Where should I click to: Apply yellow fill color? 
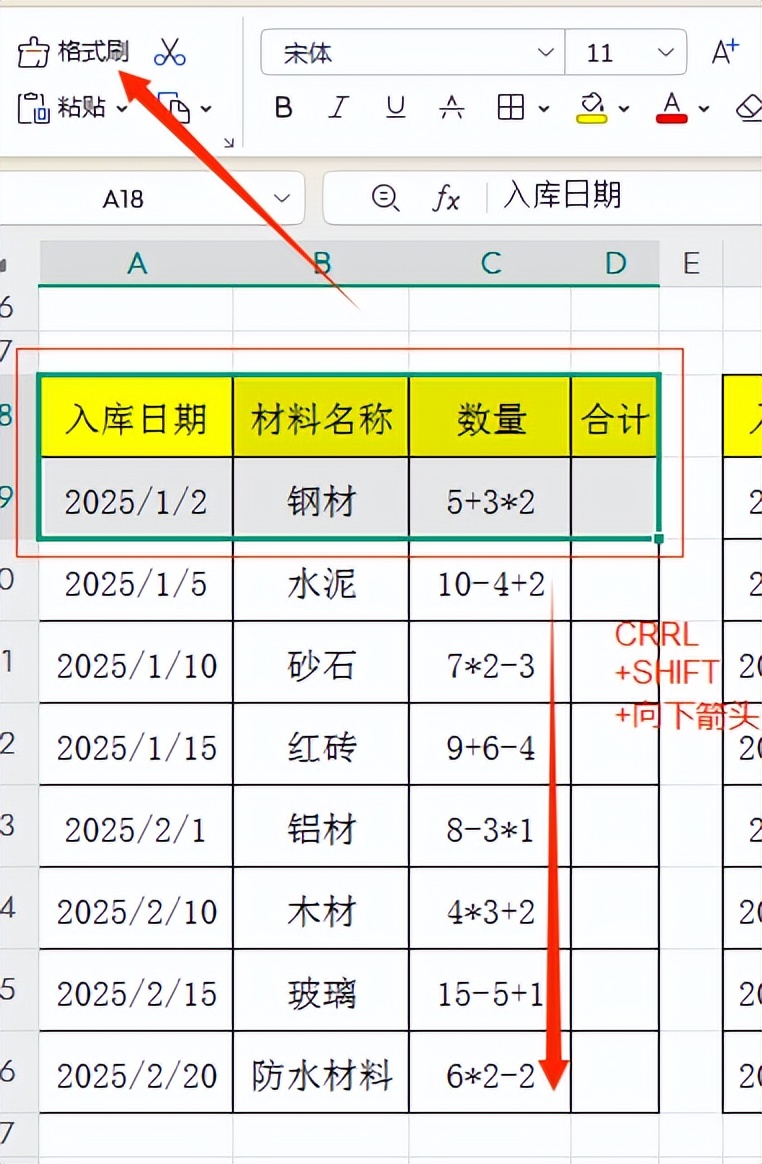(x=592, y=108)
